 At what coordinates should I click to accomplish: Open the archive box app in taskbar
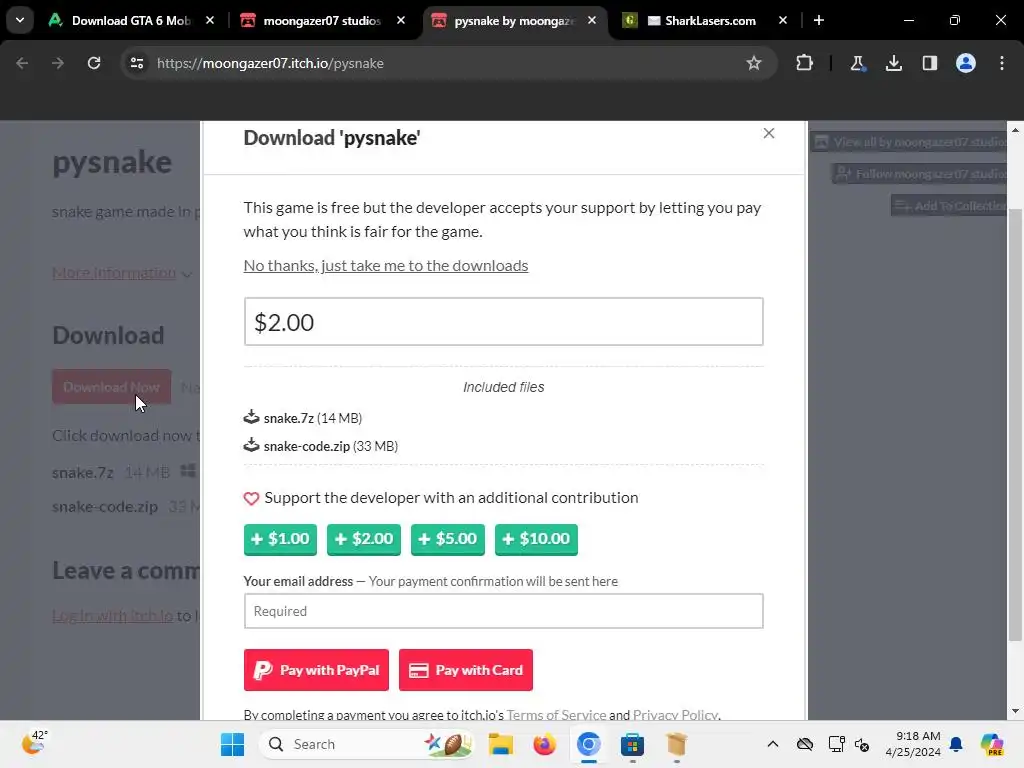[x=677, y=744]
